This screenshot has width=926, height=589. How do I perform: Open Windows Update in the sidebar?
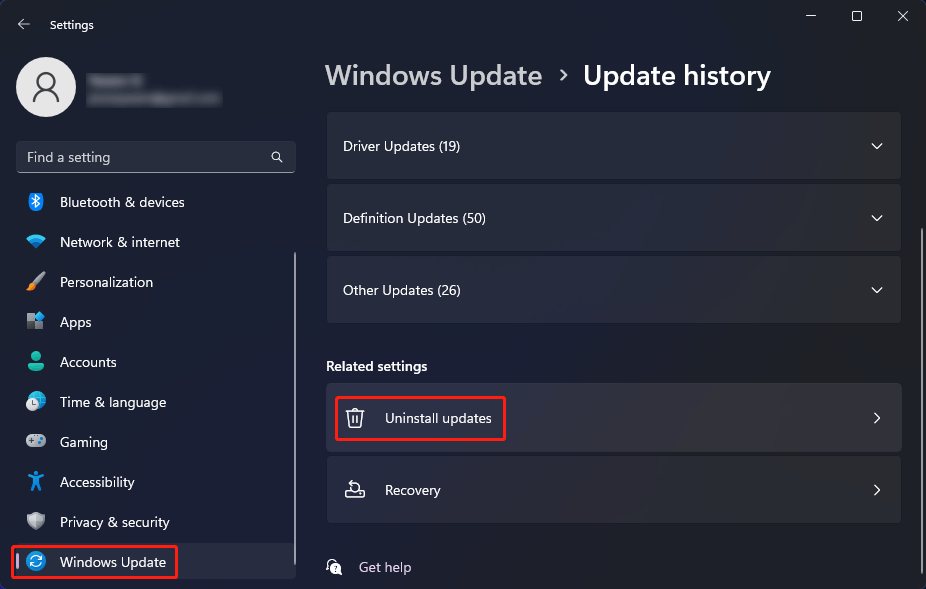tap(112, 562)
